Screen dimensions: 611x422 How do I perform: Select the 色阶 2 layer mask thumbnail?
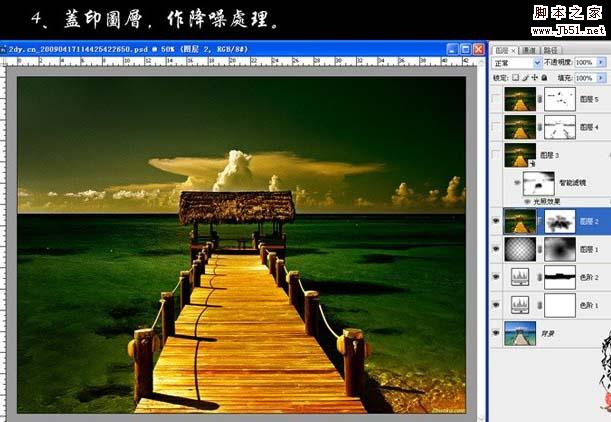[x=560, y=277]
